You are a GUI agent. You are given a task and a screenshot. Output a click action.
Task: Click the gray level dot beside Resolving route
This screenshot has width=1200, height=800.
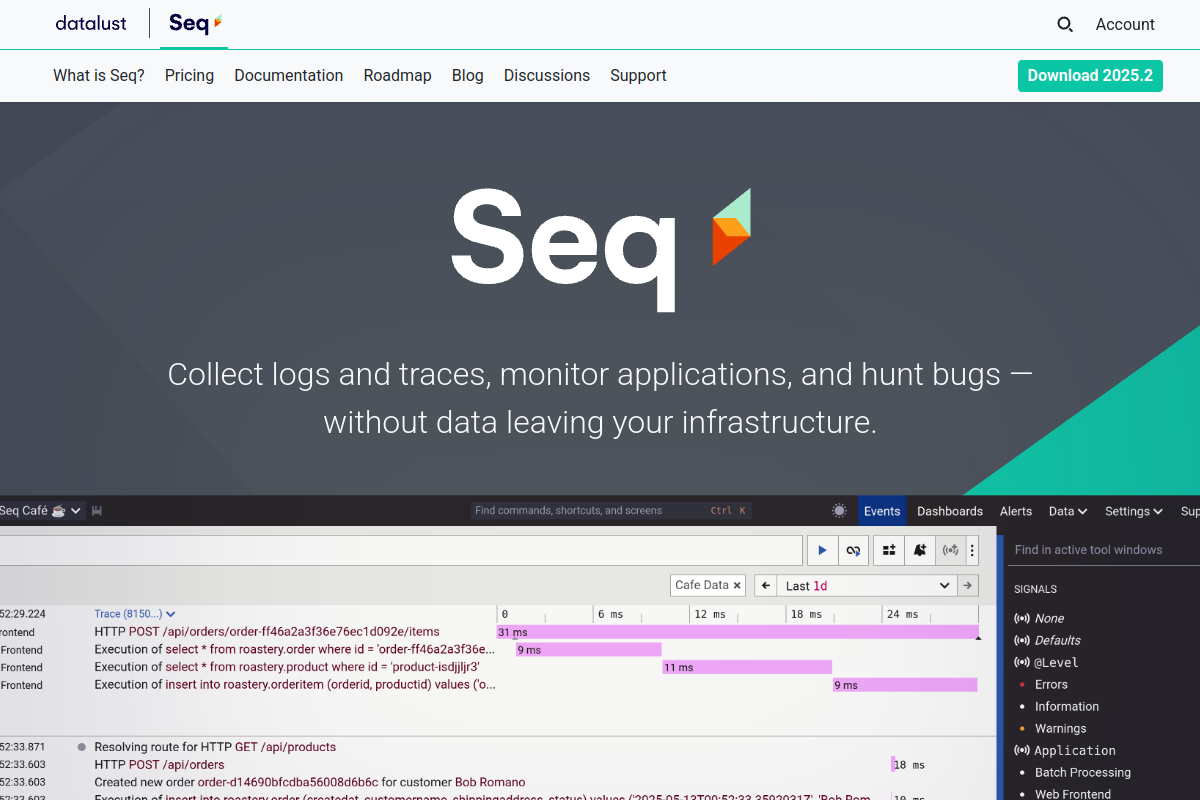[x=82, y=747]
